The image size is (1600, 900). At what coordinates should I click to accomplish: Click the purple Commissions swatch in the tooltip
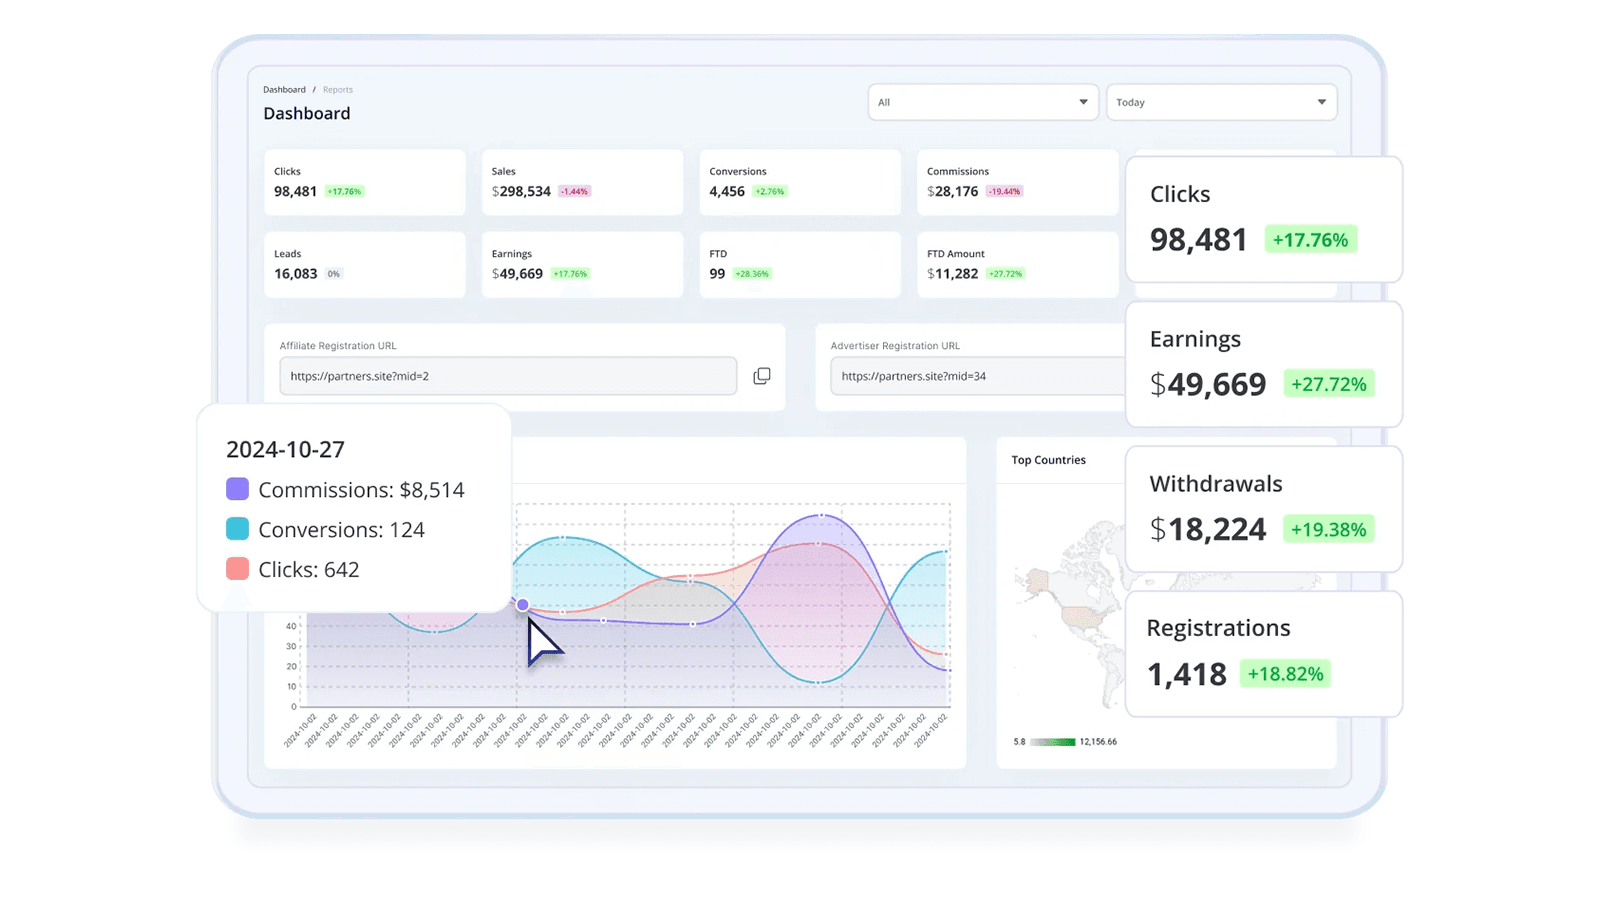click(x=236, y=489)
